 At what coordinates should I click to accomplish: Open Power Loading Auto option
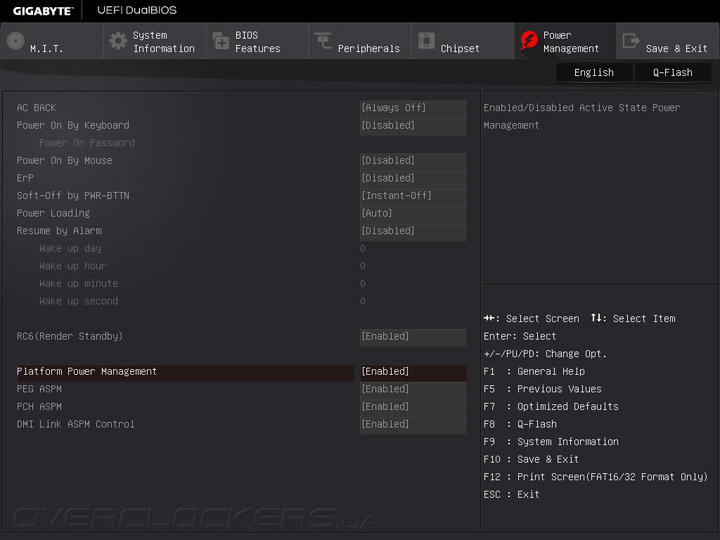[x=413, y=214]
